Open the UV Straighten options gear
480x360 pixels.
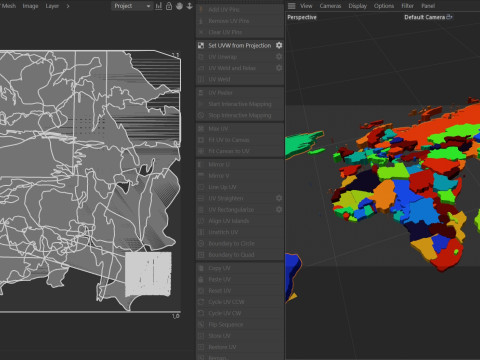[x=279, y=198]
